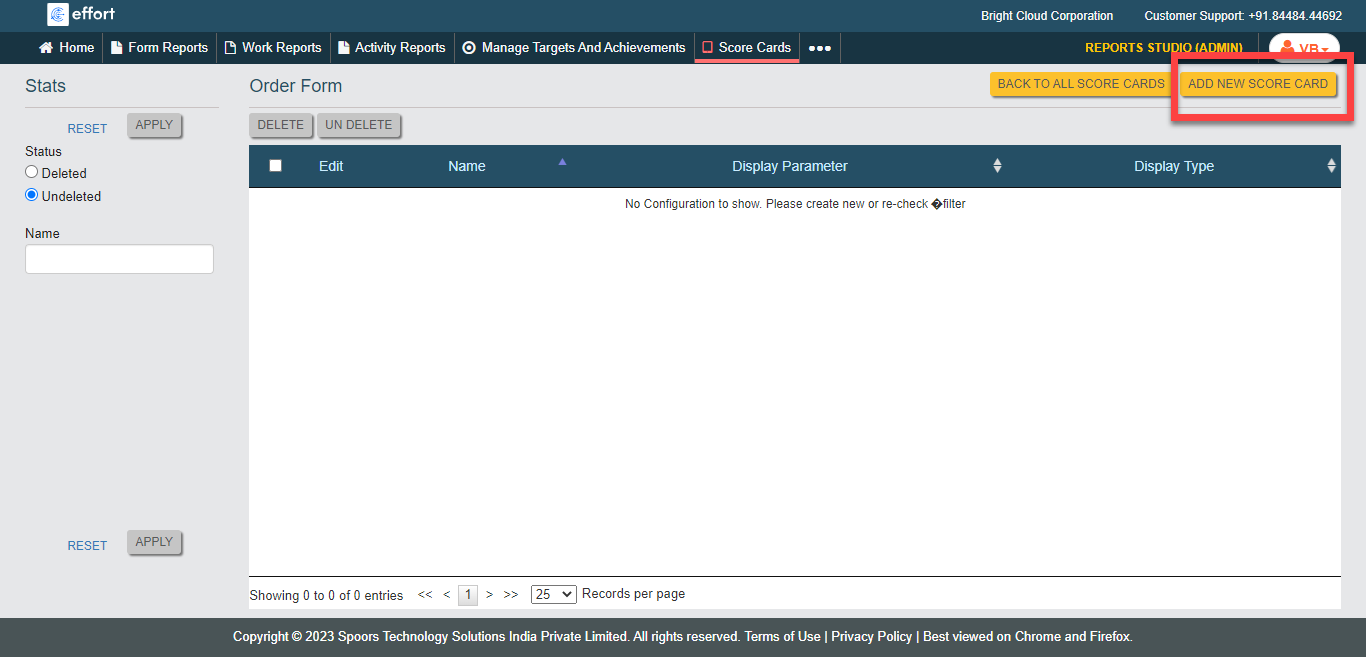Jump to last page arrows
Image resolution: width=1366 pixels, height=657 pixels.
pyautogui.click(x=511, y=594)
